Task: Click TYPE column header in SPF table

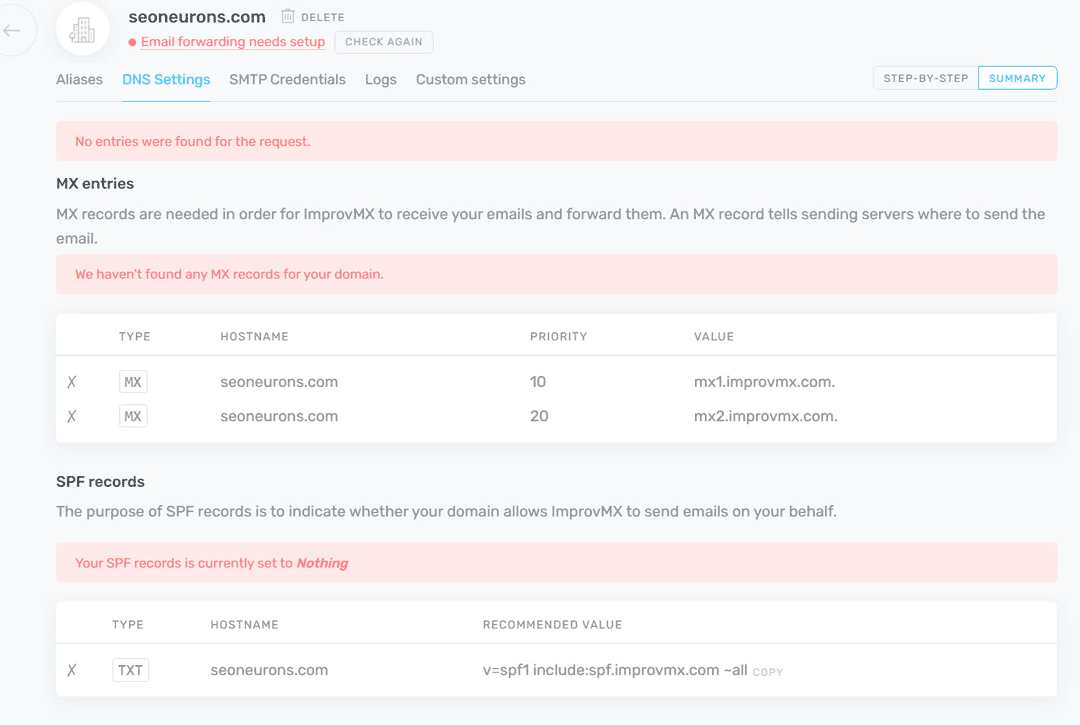Action: click(x=128, y=624)
